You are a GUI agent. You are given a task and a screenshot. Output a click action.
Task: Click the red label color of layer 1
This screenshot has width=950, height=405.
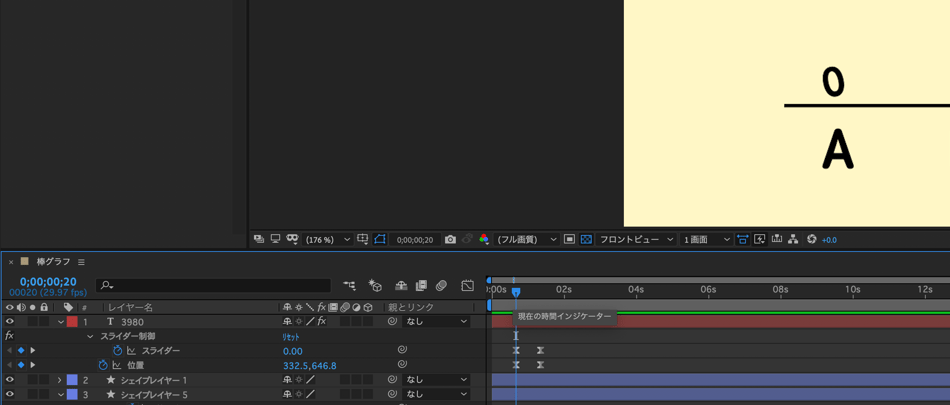72,322
